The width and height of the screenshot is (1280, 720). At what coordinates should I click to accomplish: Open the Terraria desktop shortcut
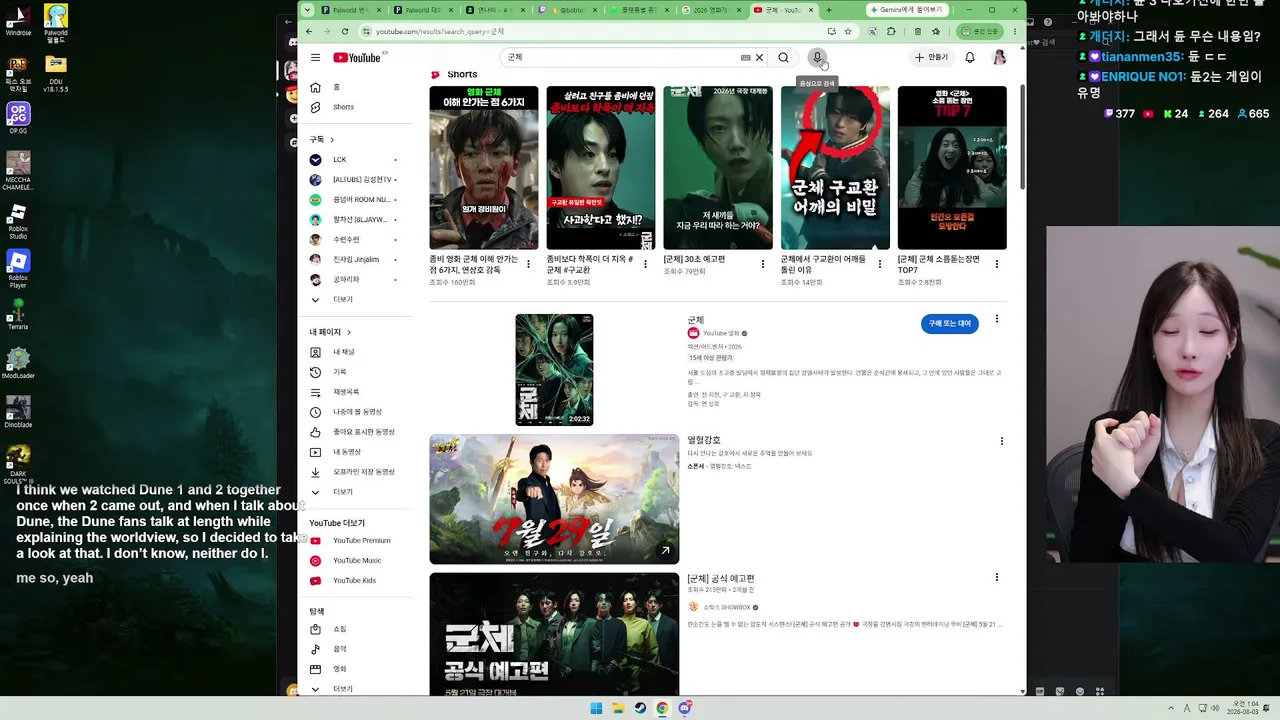click(18, 314)
